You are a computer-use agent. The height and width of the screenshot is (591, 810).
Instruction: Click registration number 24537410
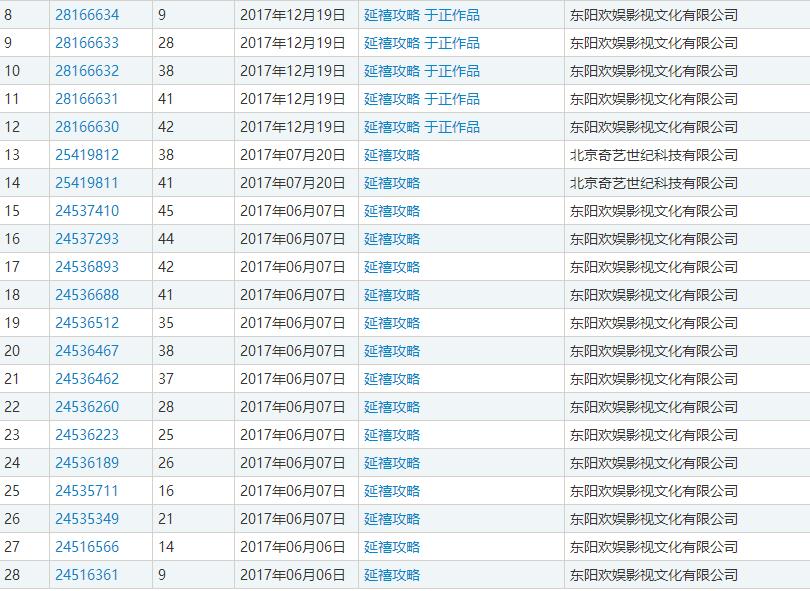(87, 211)
